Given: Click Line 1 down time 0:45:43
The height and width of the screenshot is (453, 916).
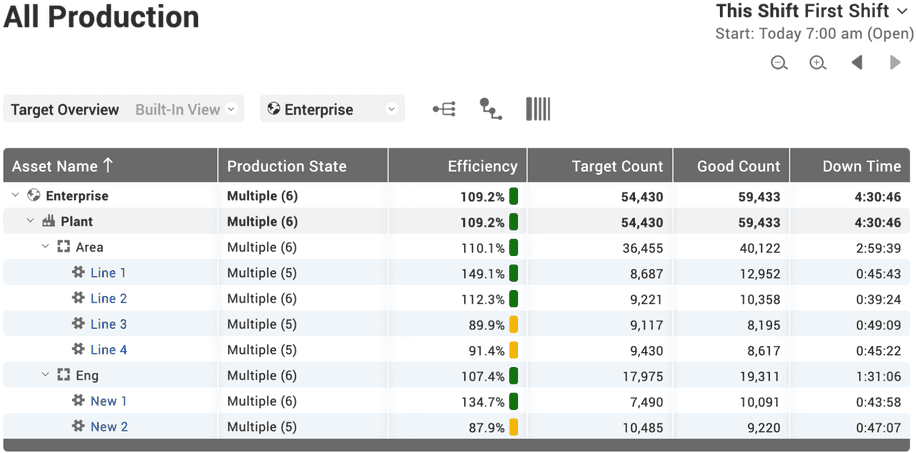Looking at the screenshot, I should click(877, 274).
